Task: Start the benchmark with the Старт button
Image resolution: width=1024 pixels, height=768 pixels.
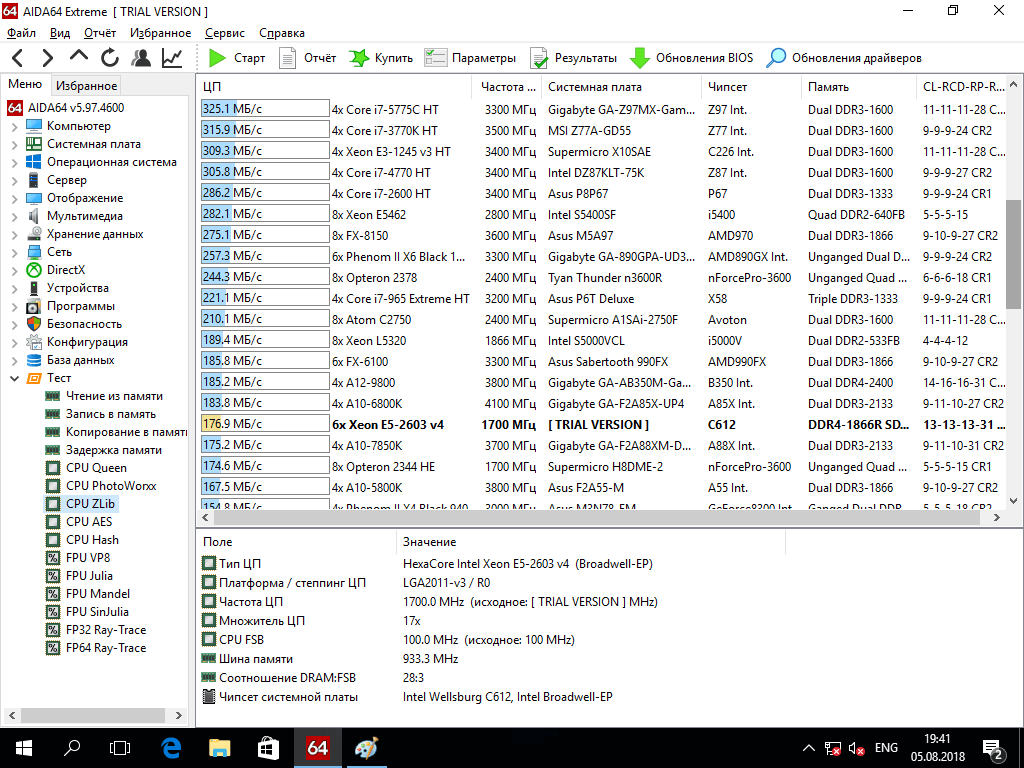Action: [236, 58]
